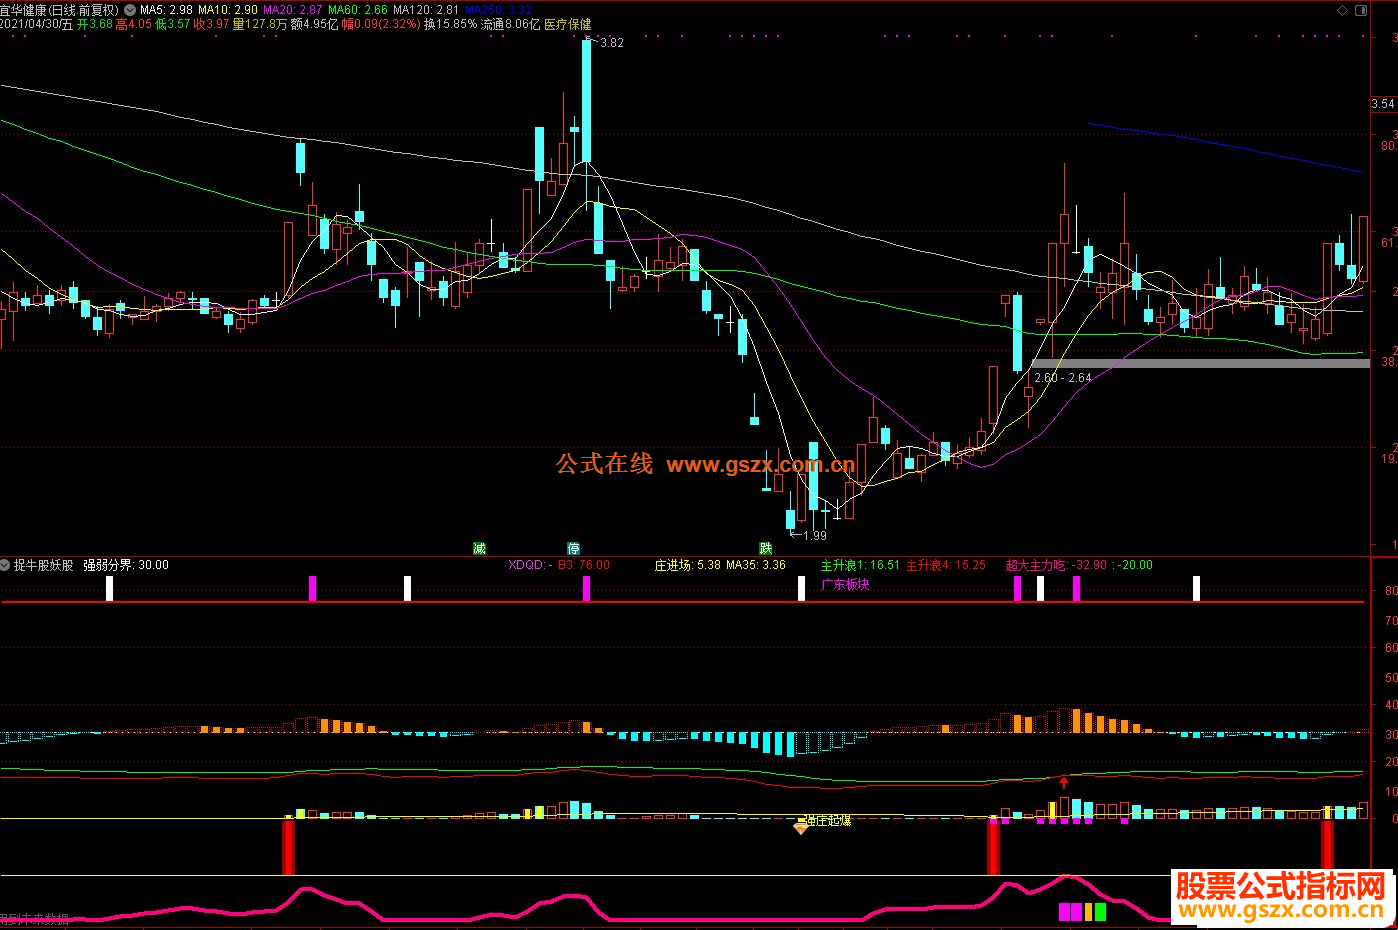Click the 捉牛股妖股 indicator name
Viewport: 1398px width, 930px height.
point(43,565)
